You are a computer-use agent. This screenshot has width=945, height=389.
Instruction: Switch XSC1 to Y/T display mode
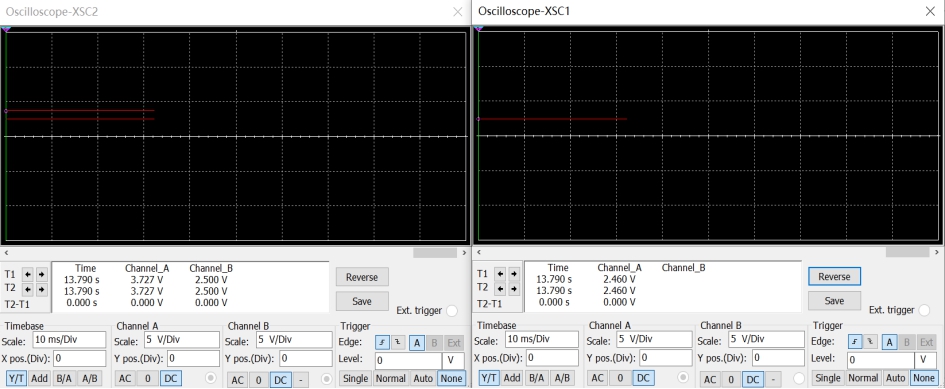tap(489, 378)
